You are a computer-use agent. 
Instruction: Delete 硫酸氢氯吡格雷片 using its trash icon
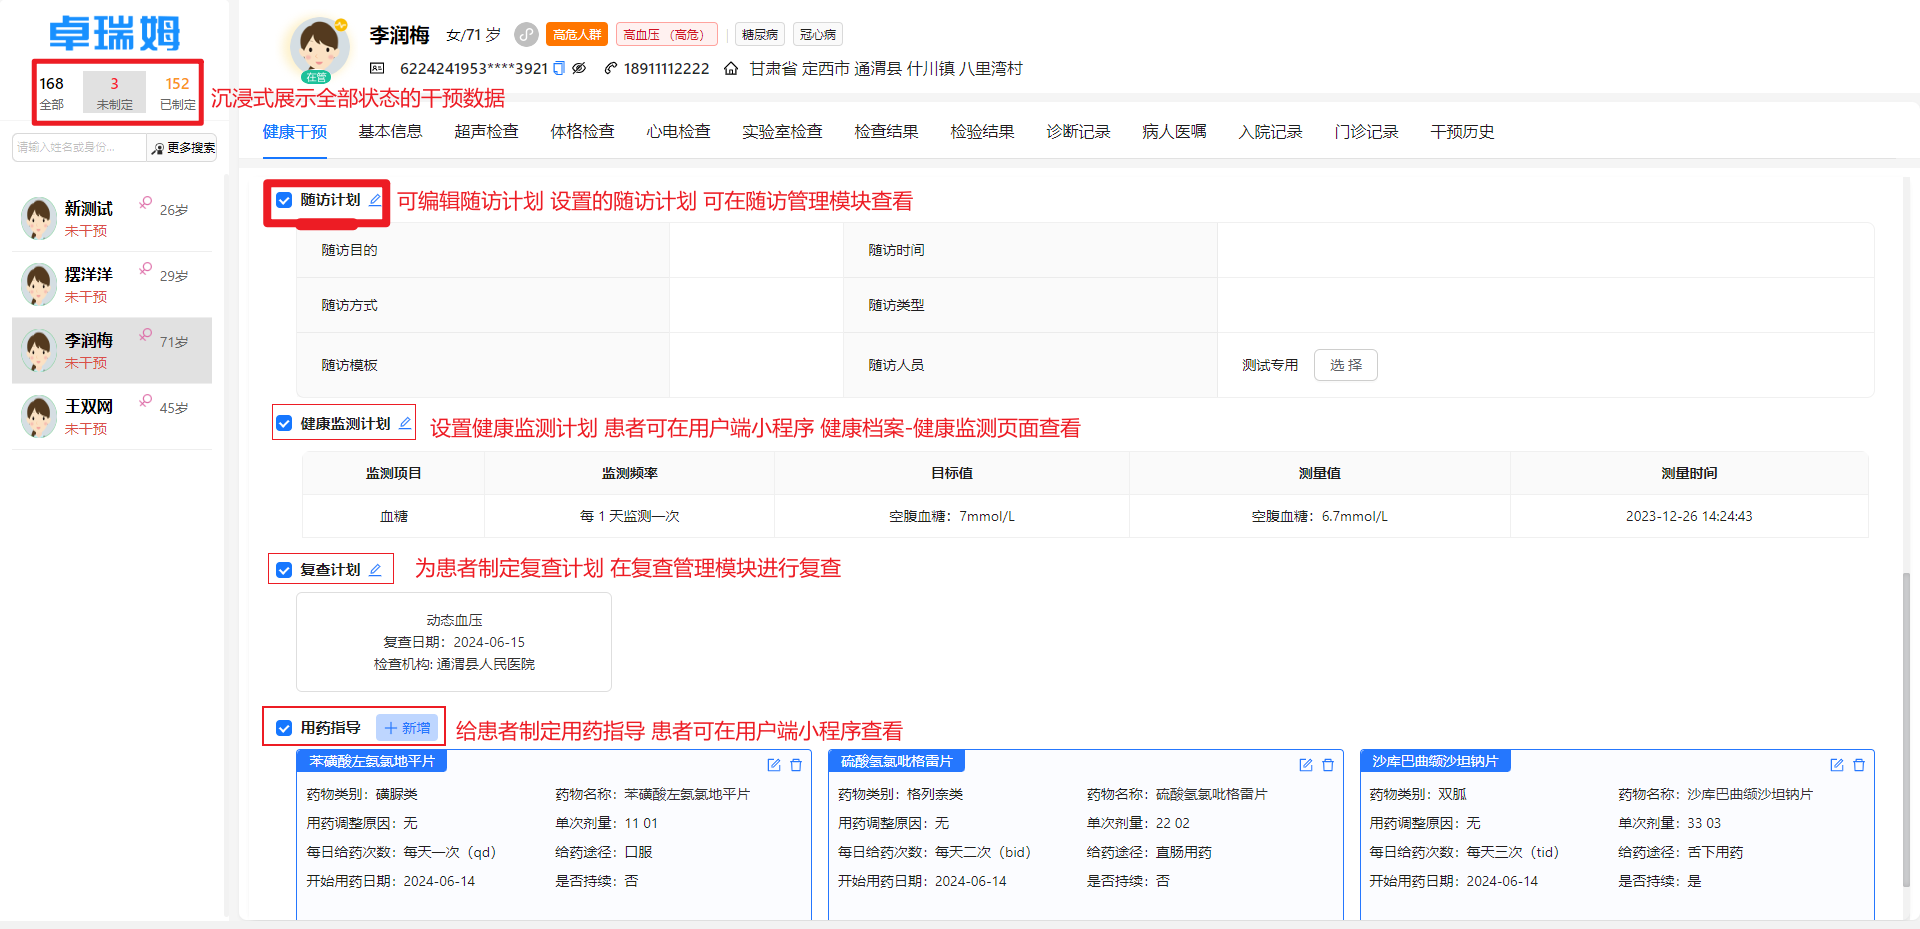(x=1328, y=765)
